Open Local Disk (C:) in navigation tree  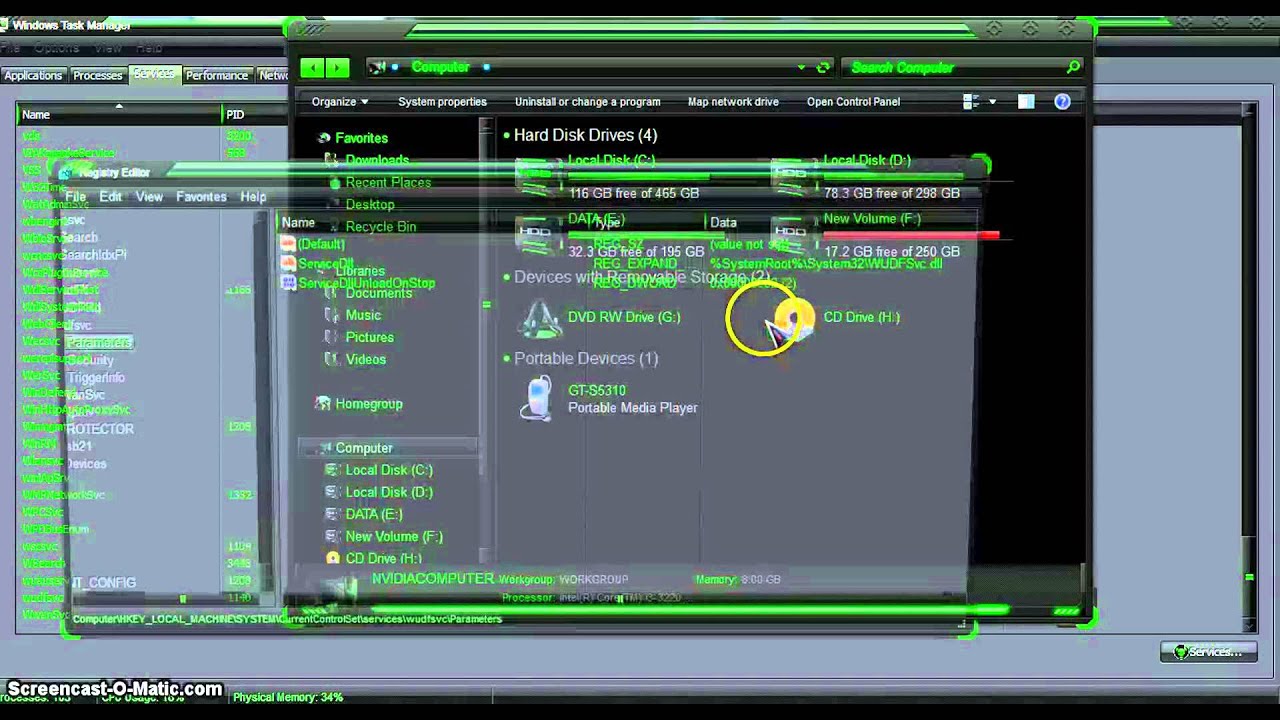click(x=389, y=470)
